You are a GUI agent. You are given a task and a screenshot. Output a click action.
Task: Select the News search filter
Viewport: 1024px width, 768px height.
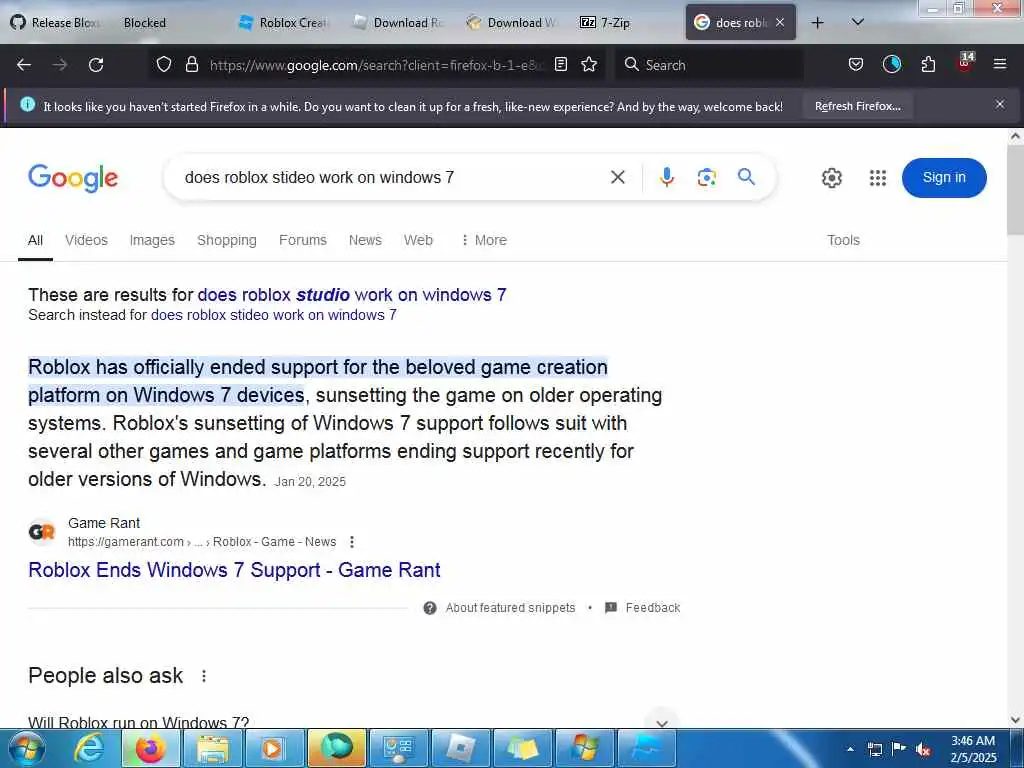[365, 240]
